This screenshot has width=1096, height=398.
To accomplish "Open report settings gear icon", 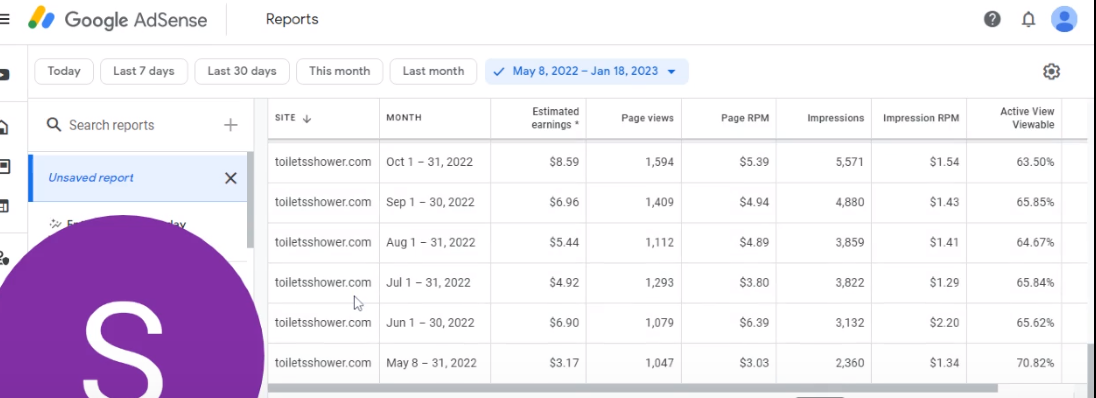I will pyautogui.click(x=1051, y=71).
